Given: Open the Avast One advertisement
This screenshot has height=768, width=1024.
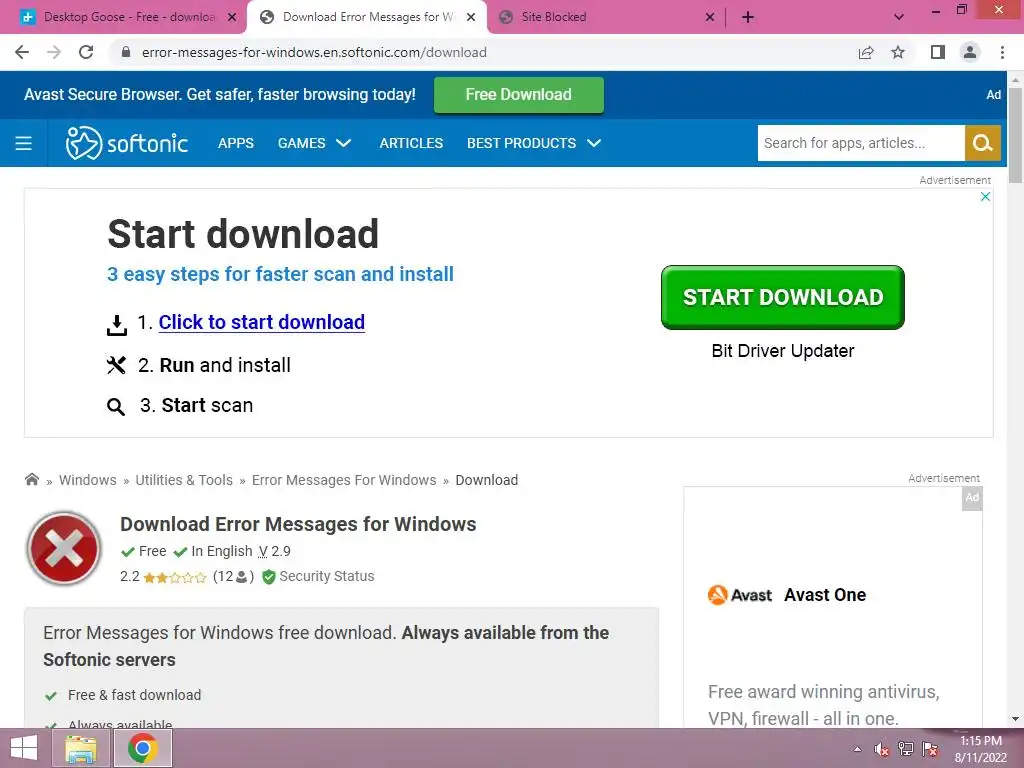Looking at the screenshot, I should 833,607.
